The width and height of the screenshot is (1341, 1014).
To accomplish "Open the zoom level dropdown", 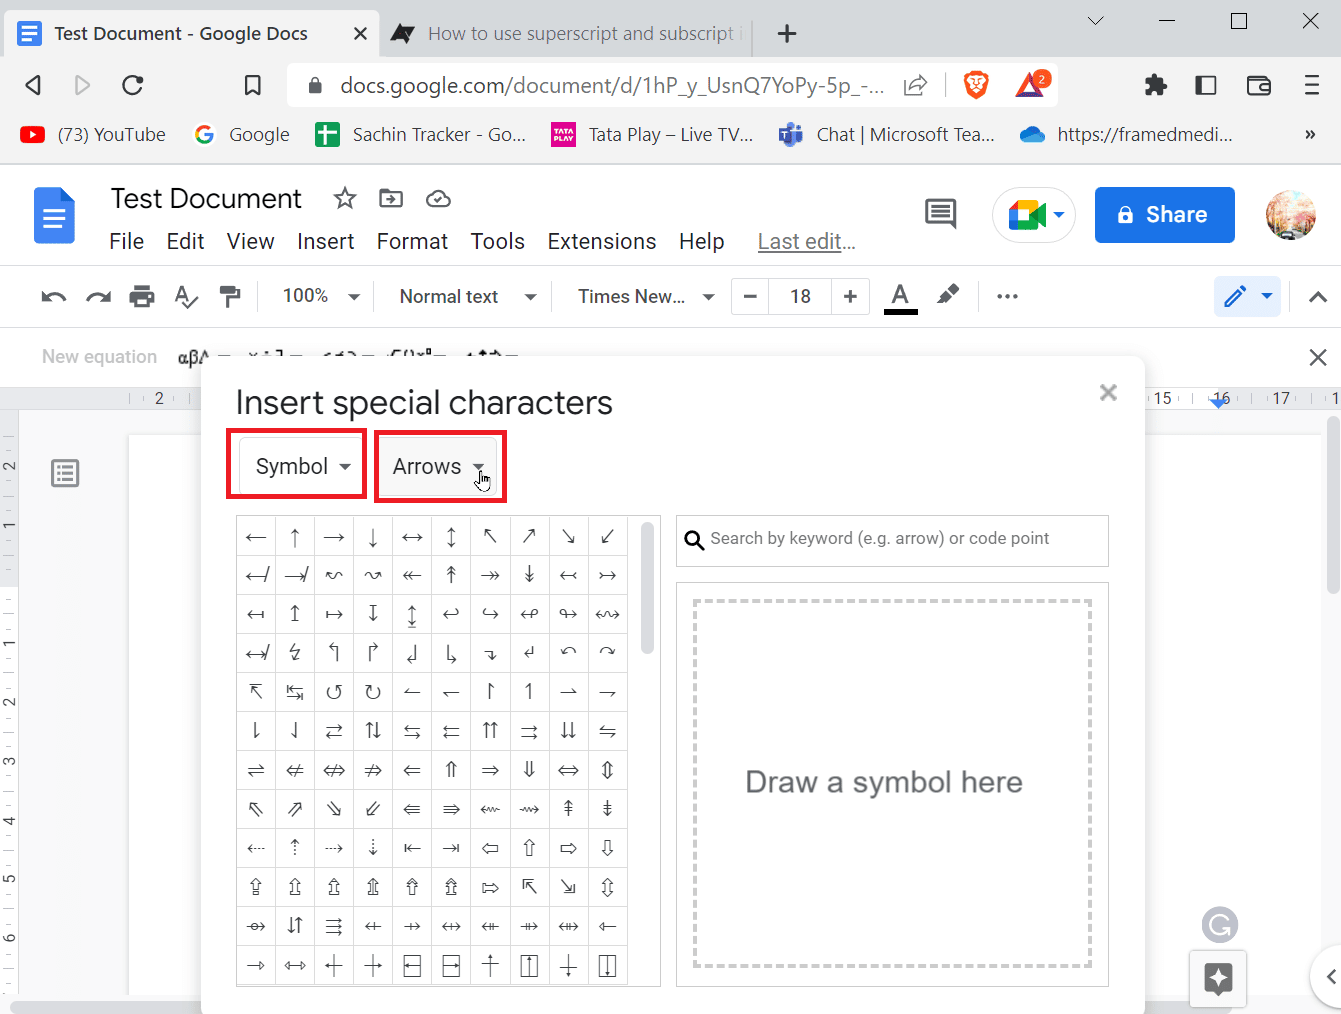I will [x=318, y=296].
